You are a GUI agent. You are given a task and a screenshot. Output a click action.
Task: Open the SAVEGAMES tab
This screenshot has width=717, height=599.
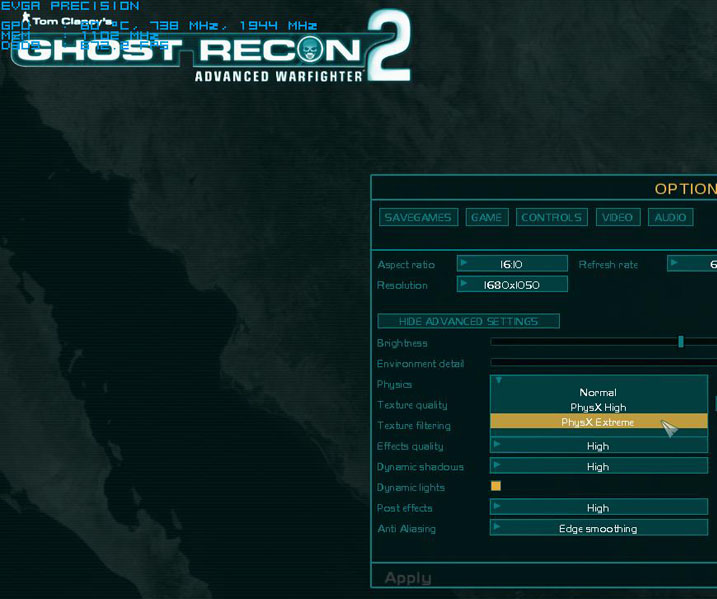point(418,217)
